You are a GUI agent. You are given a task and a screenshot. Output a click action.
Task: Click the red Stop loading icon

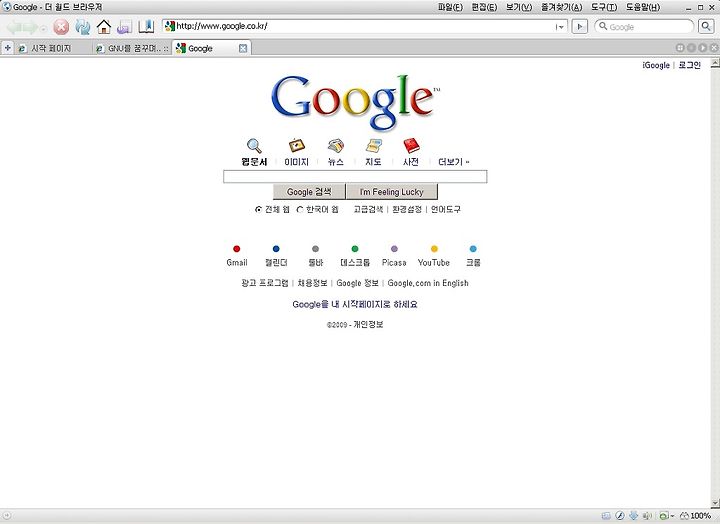tap(61, 27)
